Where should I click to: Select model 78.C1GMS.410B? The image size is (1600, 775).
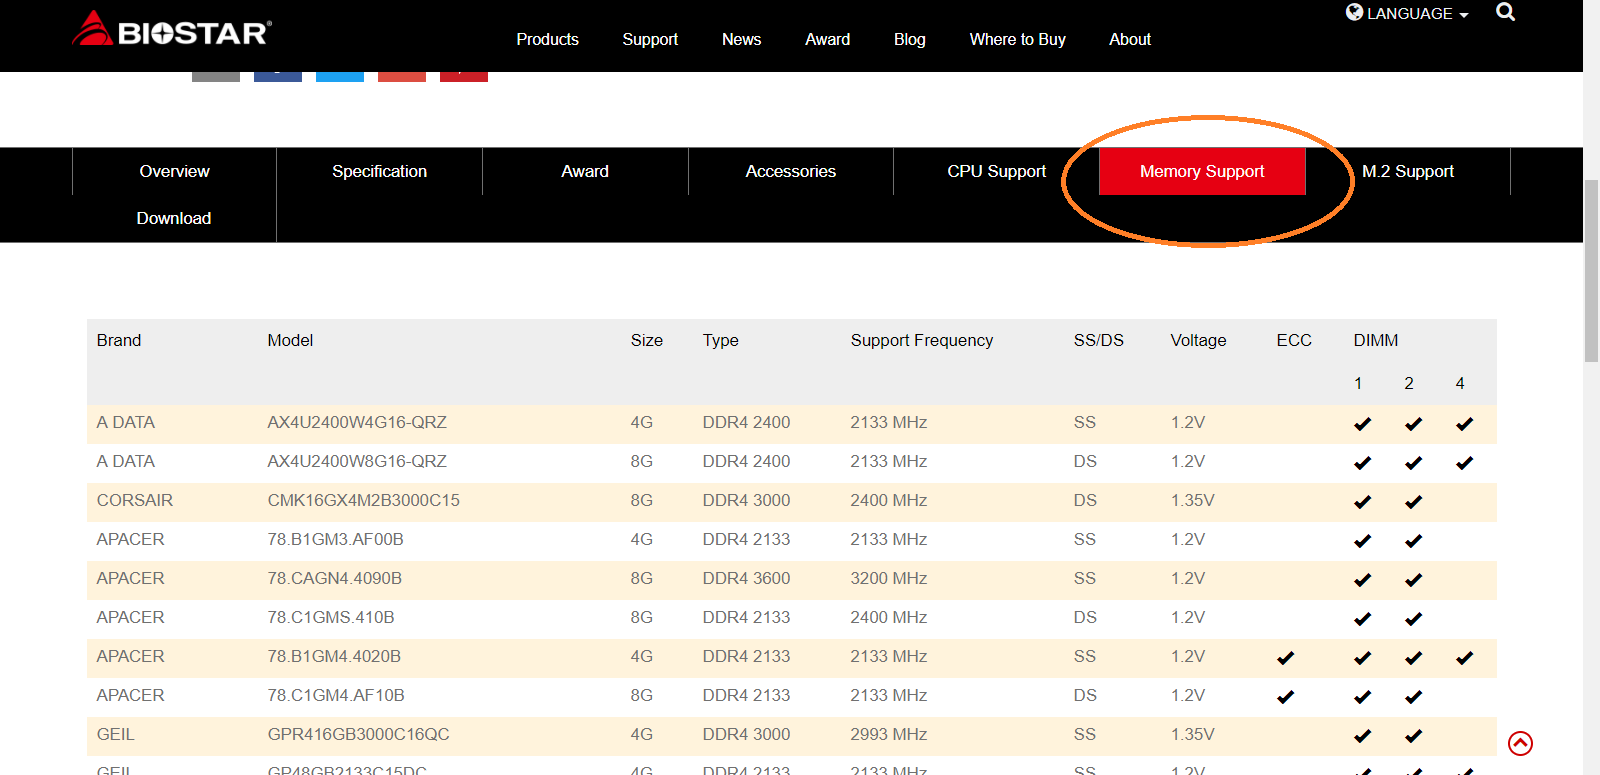click(331, 617)
